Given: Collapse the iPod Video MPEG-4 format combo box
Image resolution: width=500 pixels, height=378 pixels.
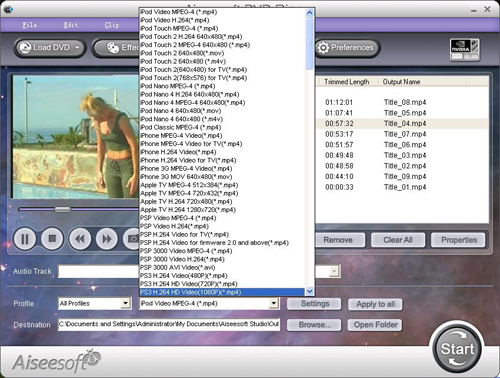Looking at the screenshot, I should [274, 303].
